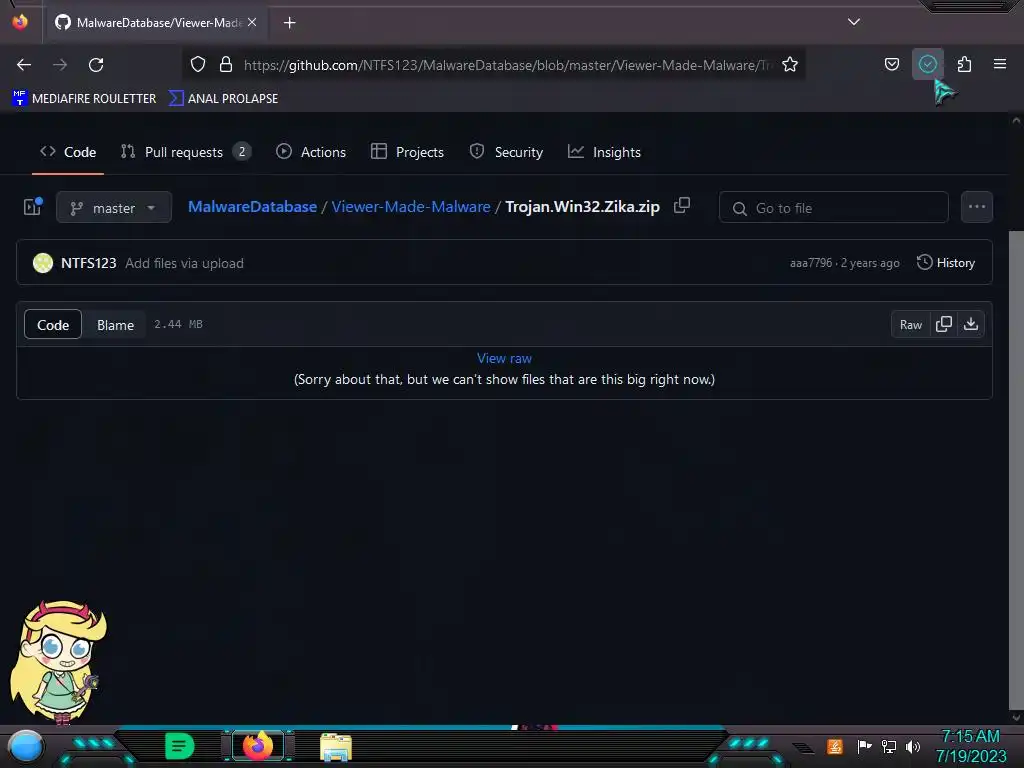Open commit aaa7796

point(811,263)
